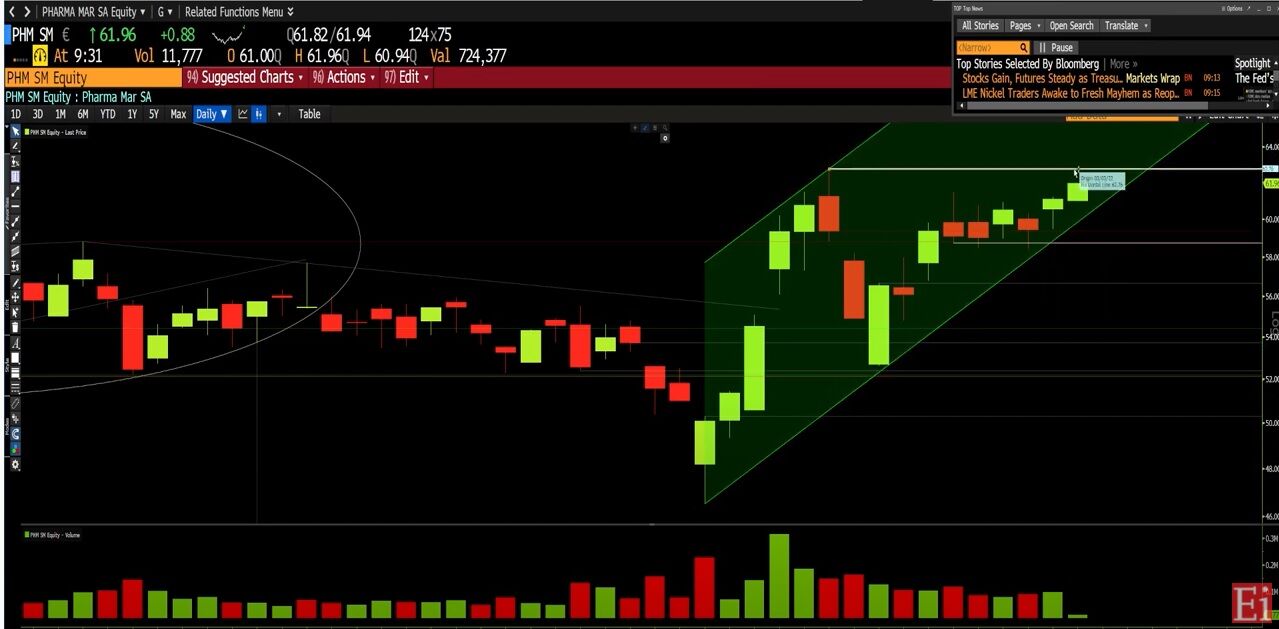Click the Options gear in Top News window
The height and width of the screenshot is (629, 1279).
tap(1231, 8)
